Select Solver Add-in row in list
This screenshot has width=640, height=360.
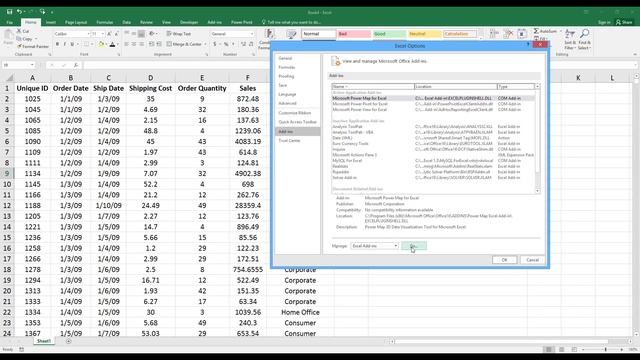click(433, 178)
